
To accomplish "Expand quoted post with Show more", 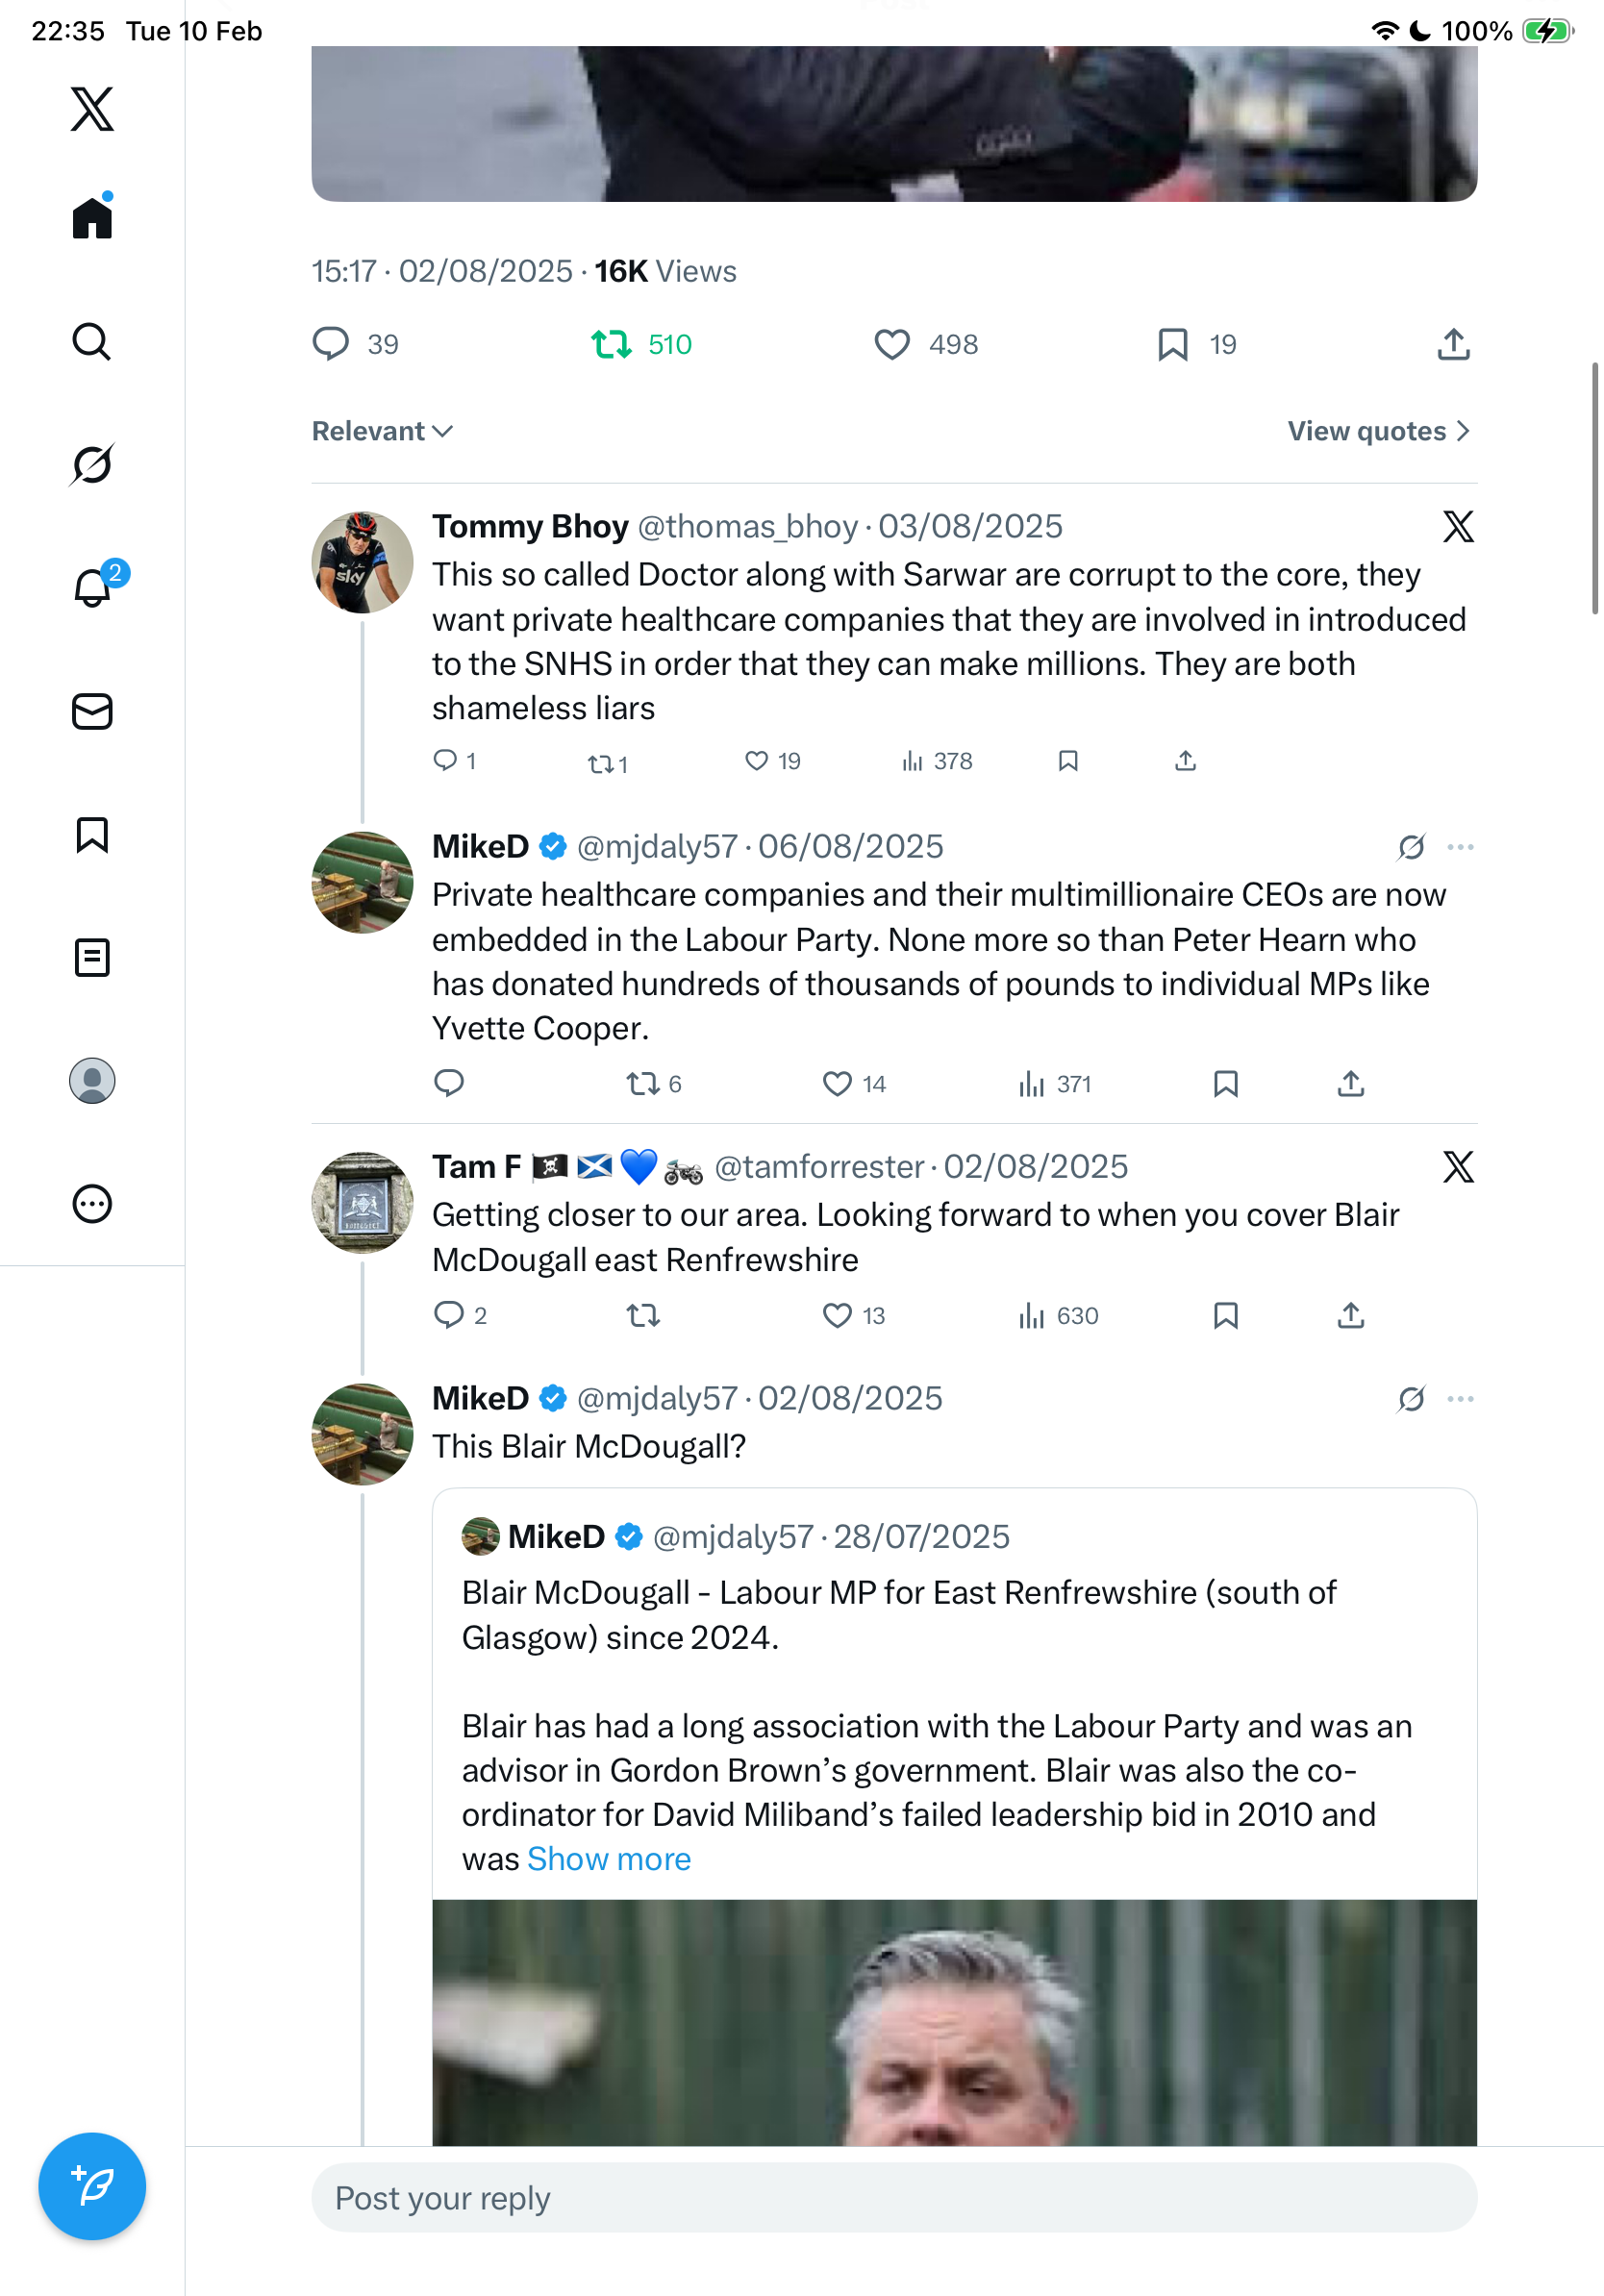I will pyautogui.click(x=609, y=1859).
